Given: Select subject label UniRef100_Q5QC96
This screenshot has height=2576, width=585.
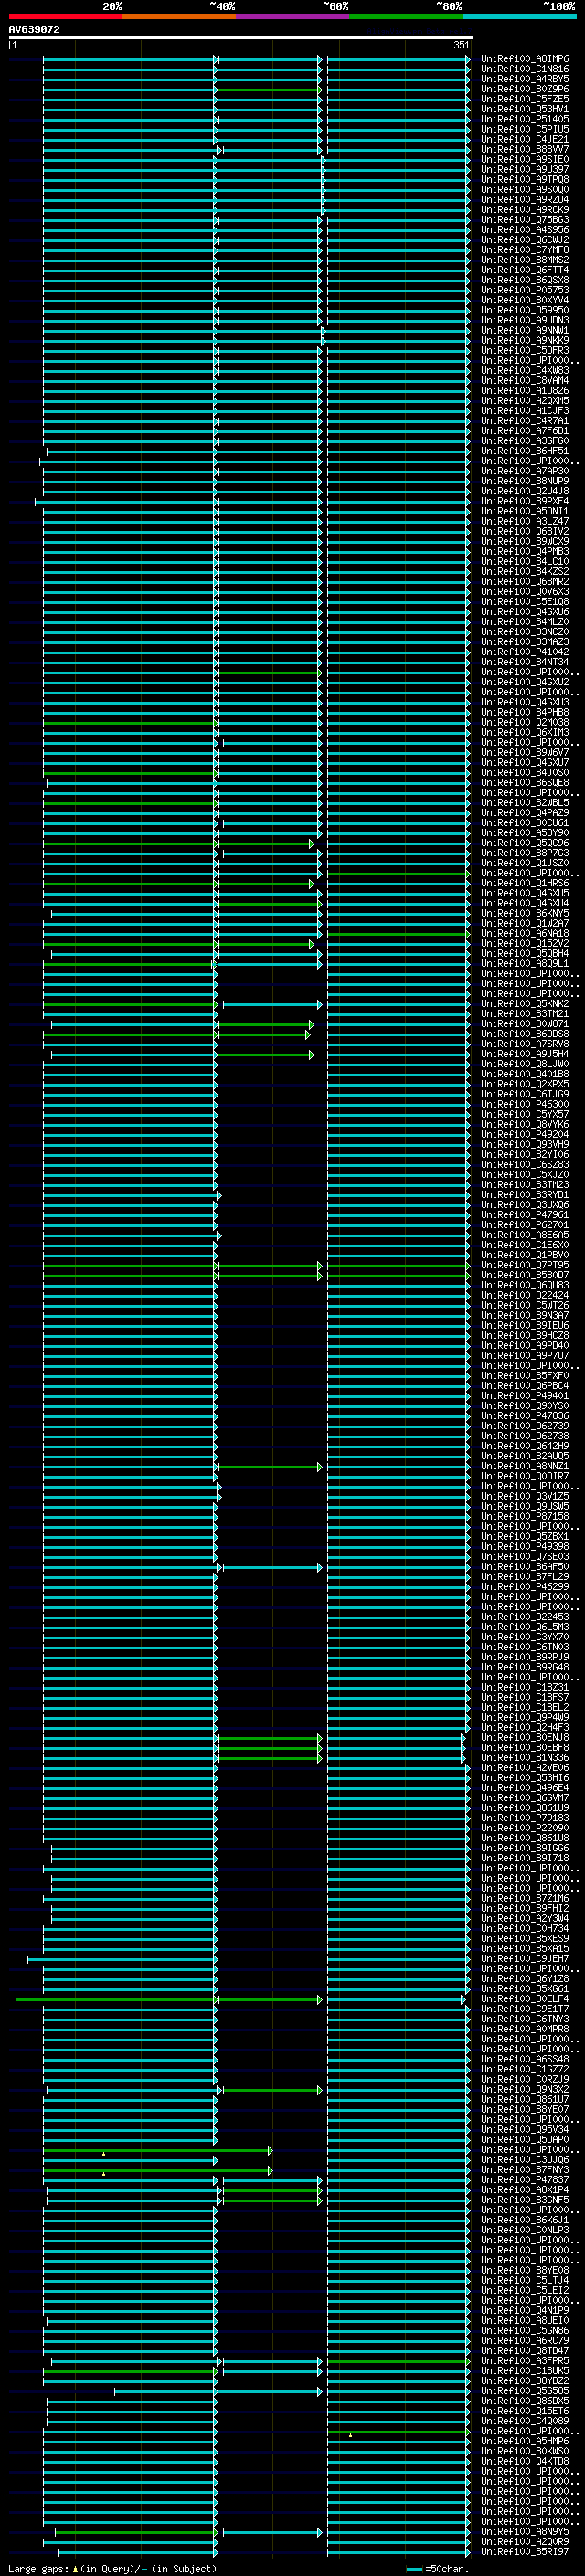Looking at the screenshot, I should coord(525,843).
